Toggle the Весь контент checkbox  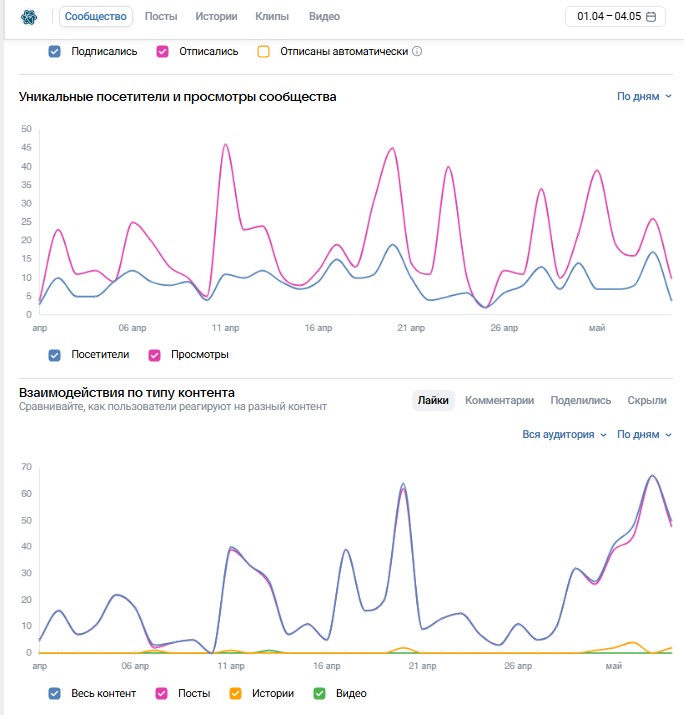[x=54, y=694]
